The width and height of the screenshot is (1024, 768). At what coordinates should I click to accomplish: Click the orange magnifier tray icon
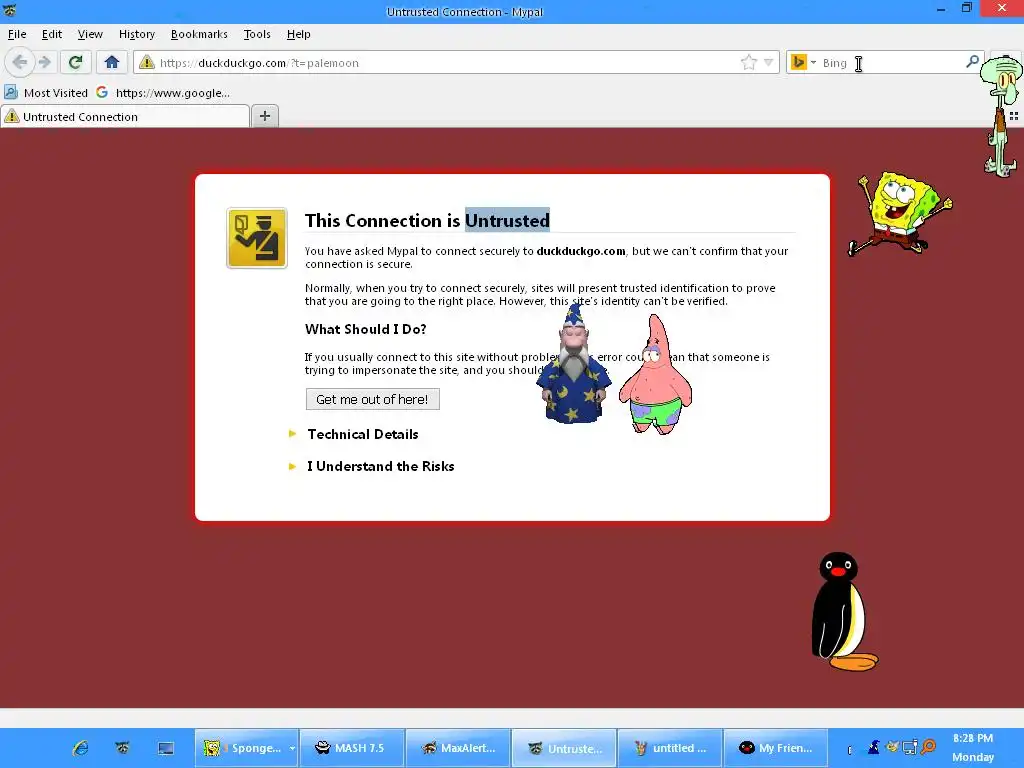tap(928, 746)
